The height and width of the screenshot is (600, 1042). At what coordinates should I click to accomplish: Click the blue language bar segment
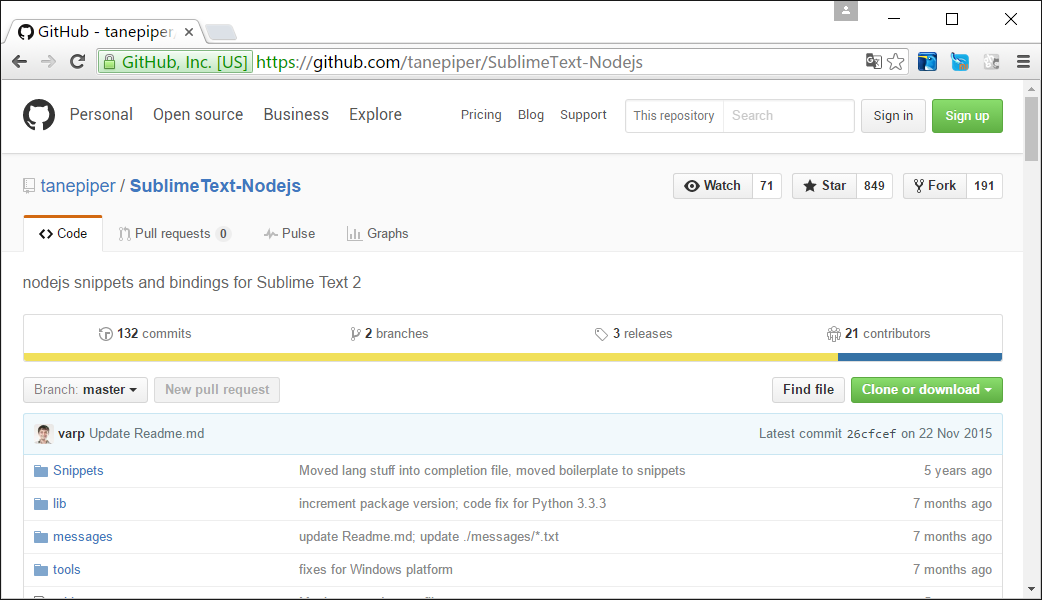[920, 357]
